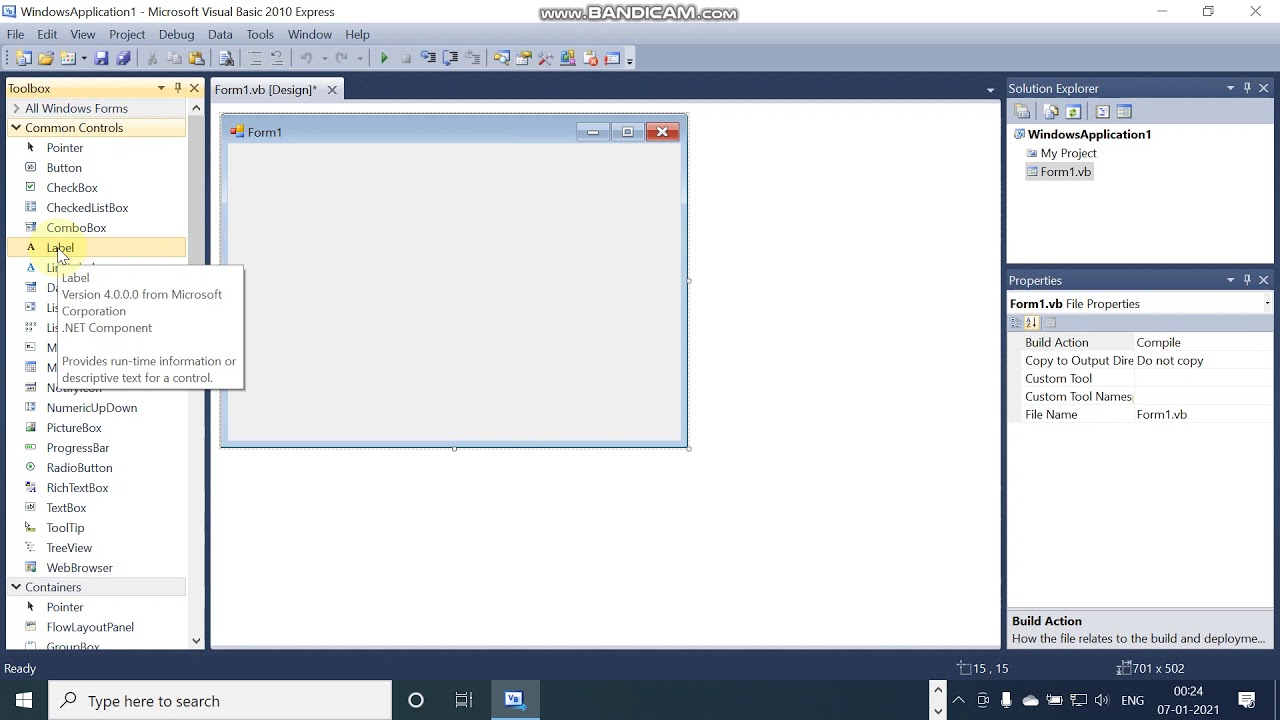
Task: Click the Properties icon in Solution Explorer toolbar
Action: [x=1022, y=112]
